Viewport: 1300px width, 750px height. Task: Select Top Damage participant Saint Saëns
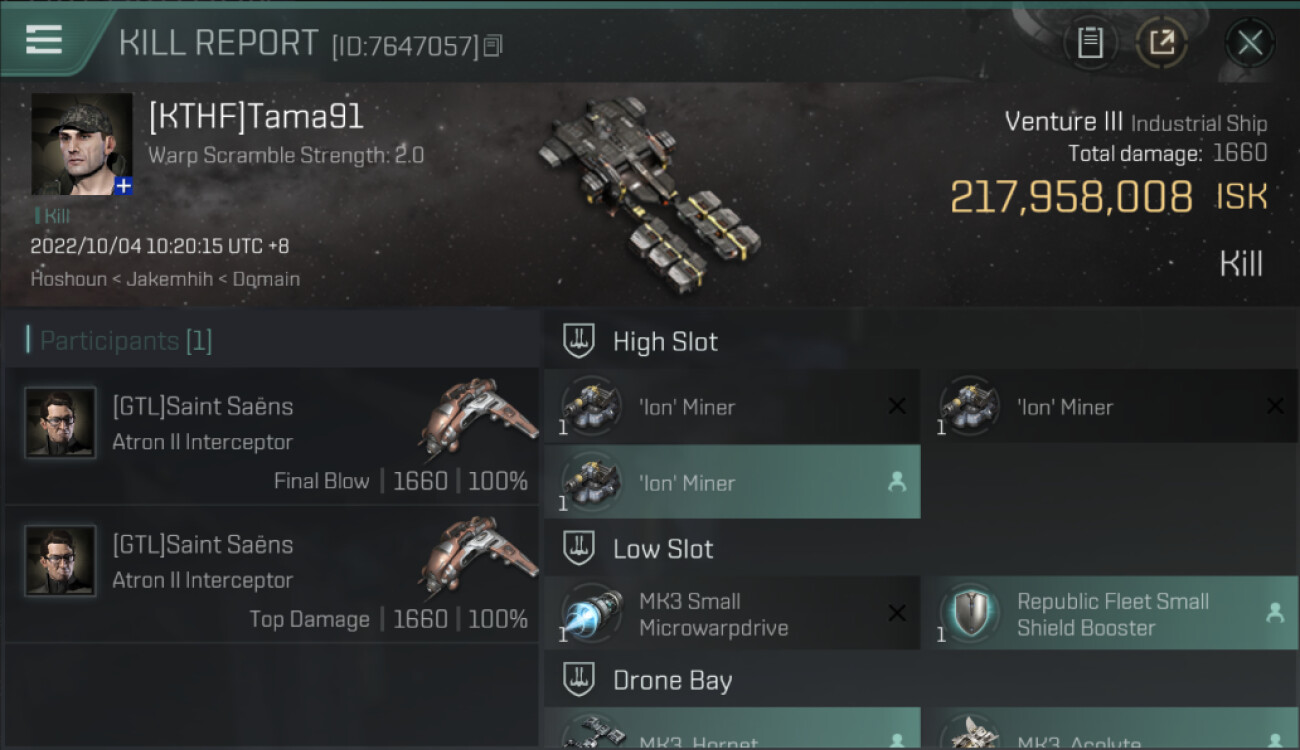click(272, 574)
